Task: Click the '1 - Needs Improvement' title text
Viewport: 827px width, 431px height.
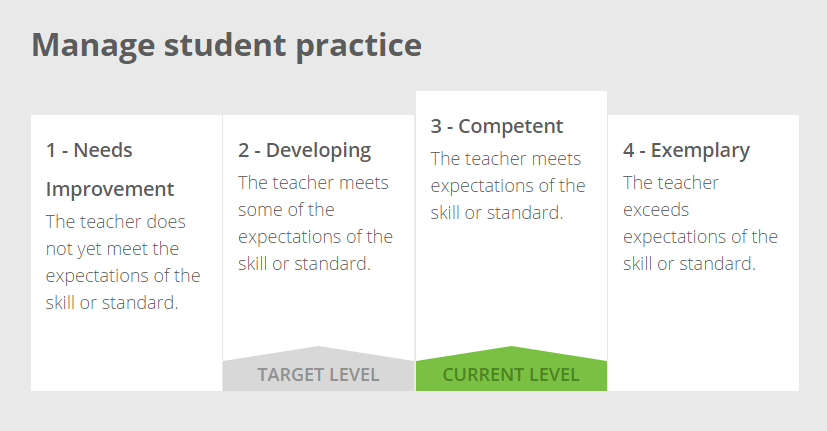Action: point(110,169)
